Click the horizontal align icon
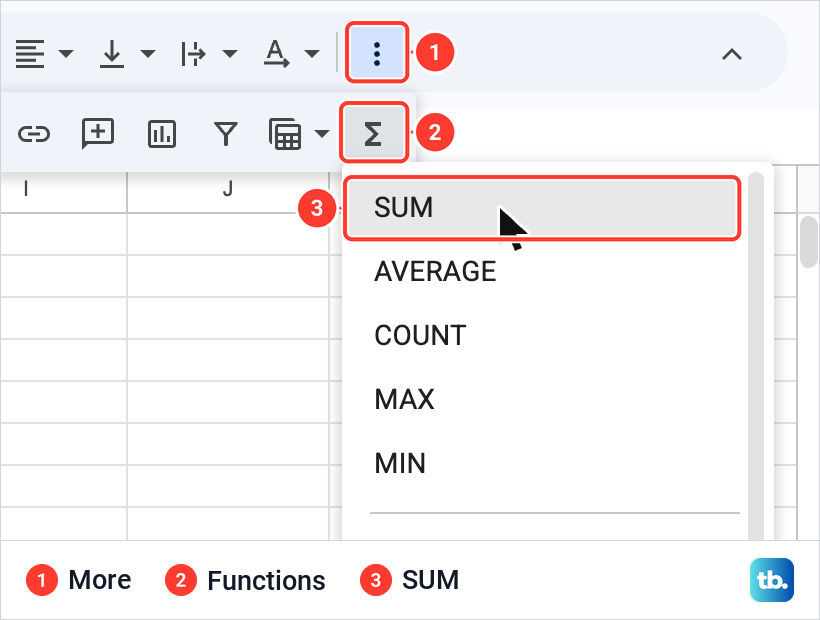This screenshot has width=820, height=620. click(30, 53)
